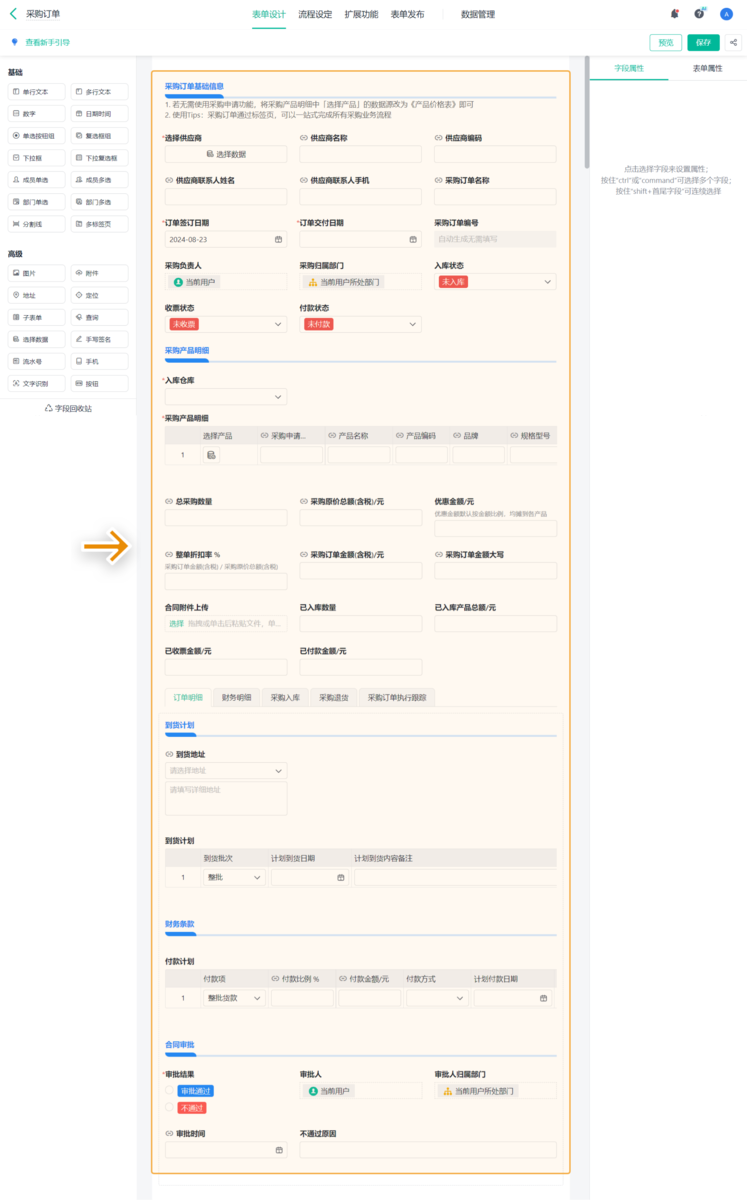Add a 附件 field component
The width and height of the screenshot is (747, 1200).
pos(100,273)
